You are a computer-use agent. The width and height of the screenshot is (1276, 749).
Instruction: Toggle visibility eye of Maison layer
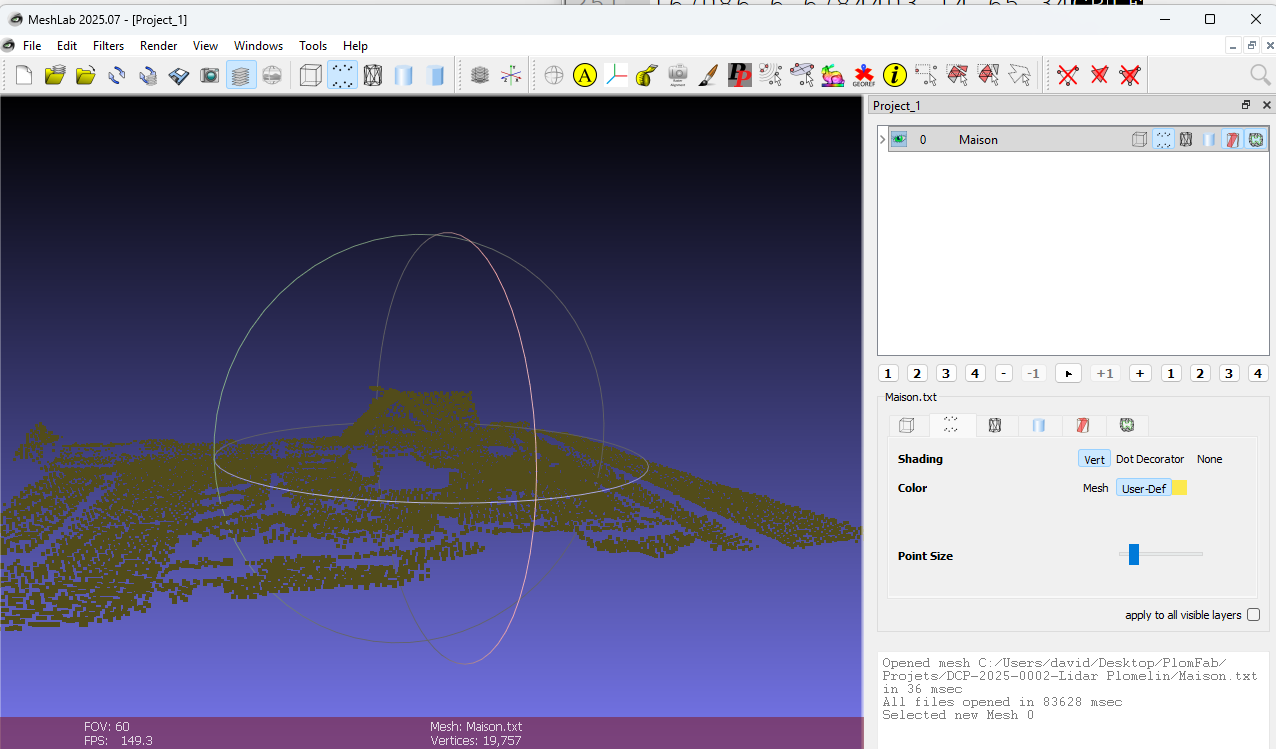pyautogui.click(x=899, y=140)
